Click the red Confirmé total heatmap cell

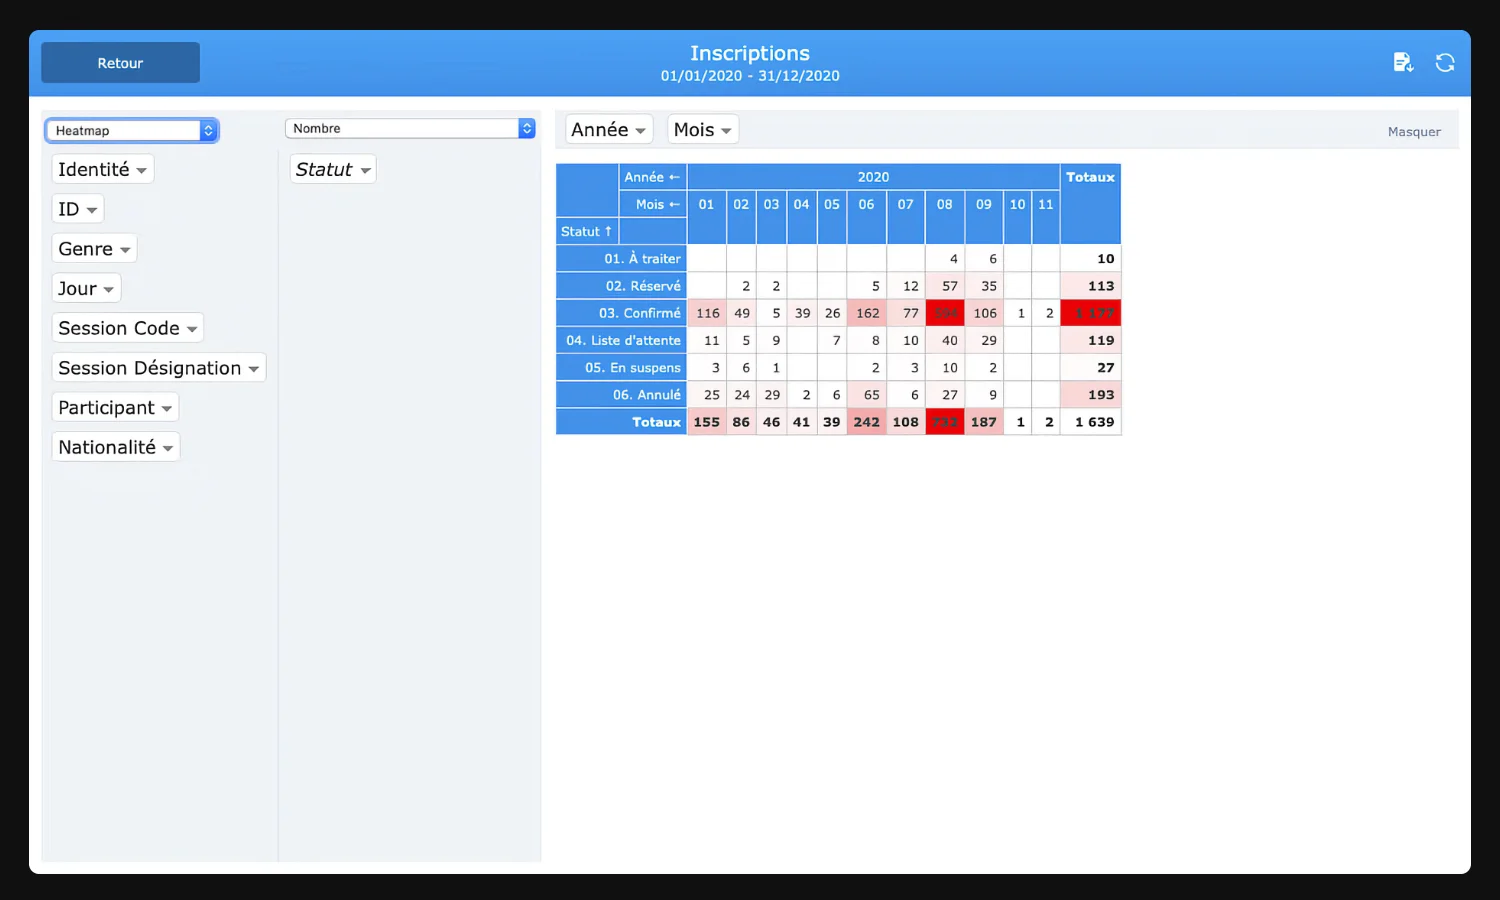(1090, 313)
